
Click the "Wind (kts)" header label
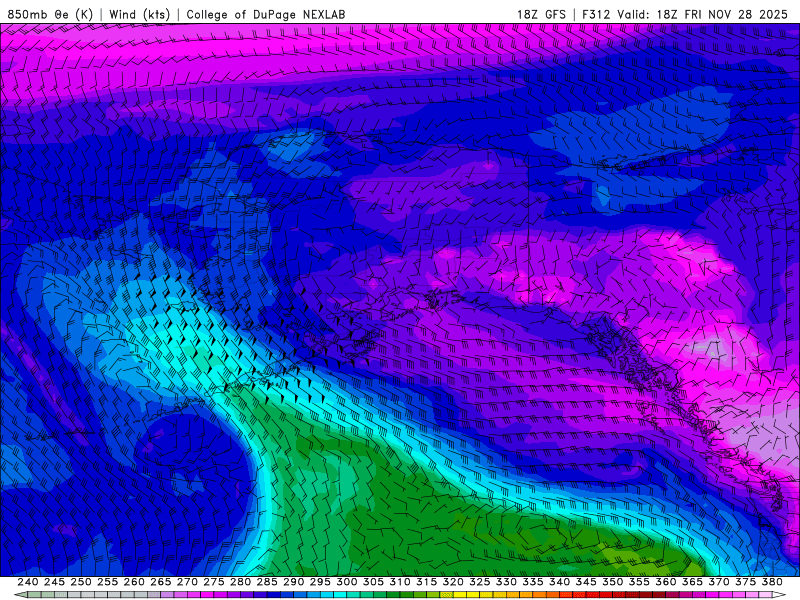pyautogui.click(x=139, y=14)
